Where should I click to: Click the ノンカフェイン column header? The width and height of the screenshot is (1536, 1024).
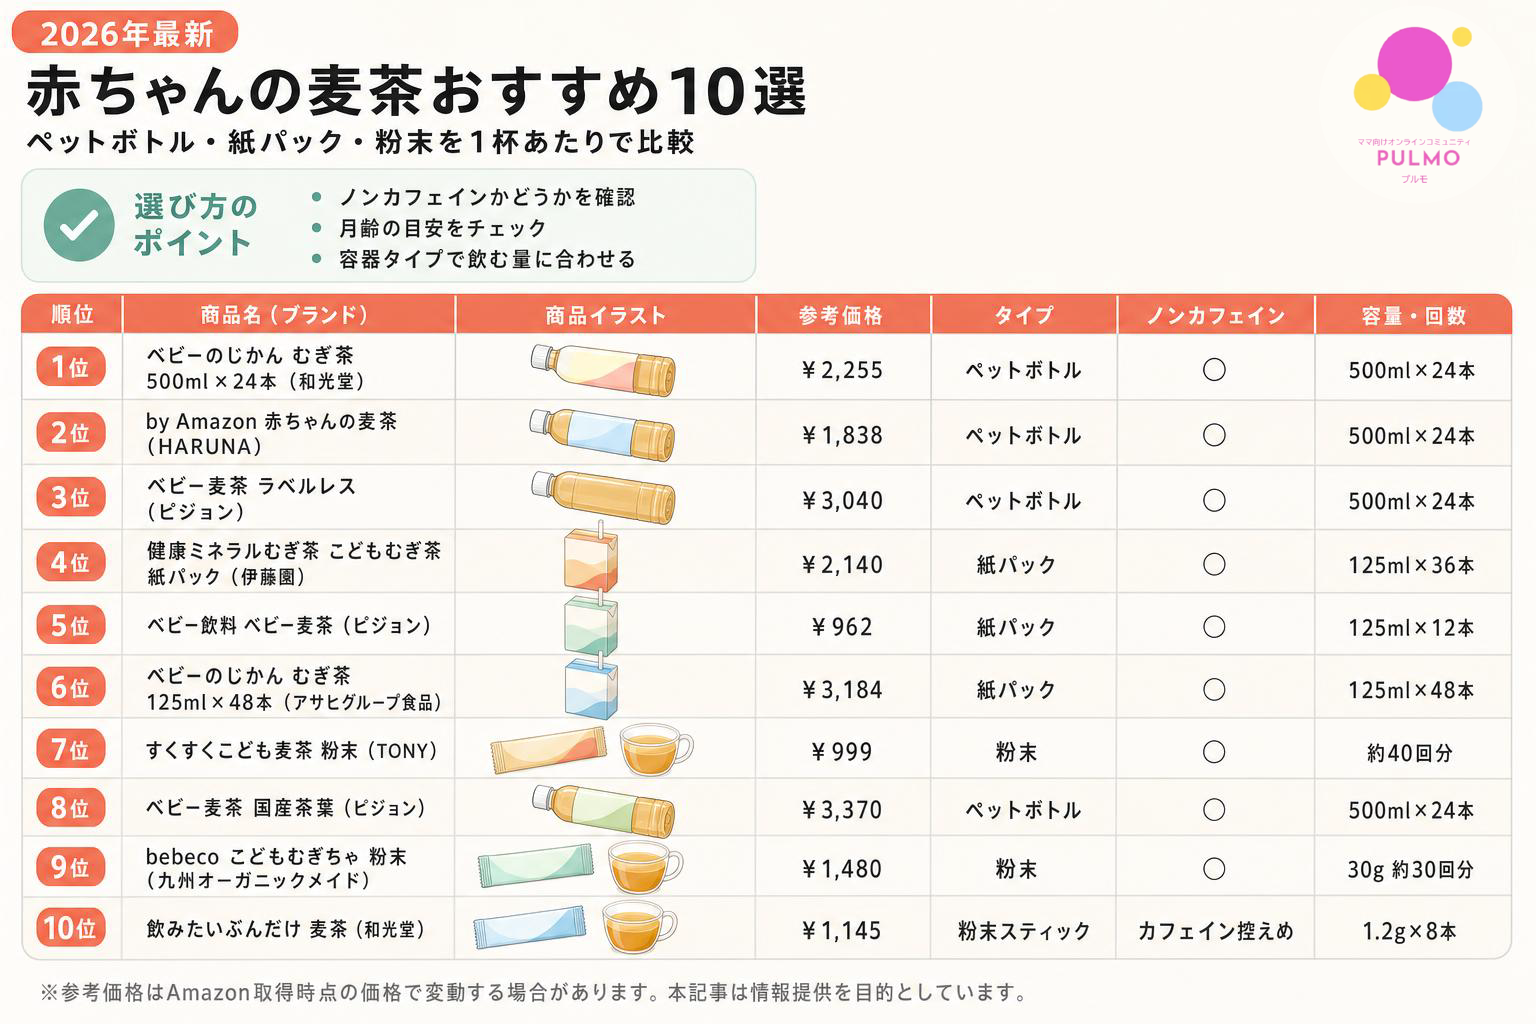coord(1216,315)
